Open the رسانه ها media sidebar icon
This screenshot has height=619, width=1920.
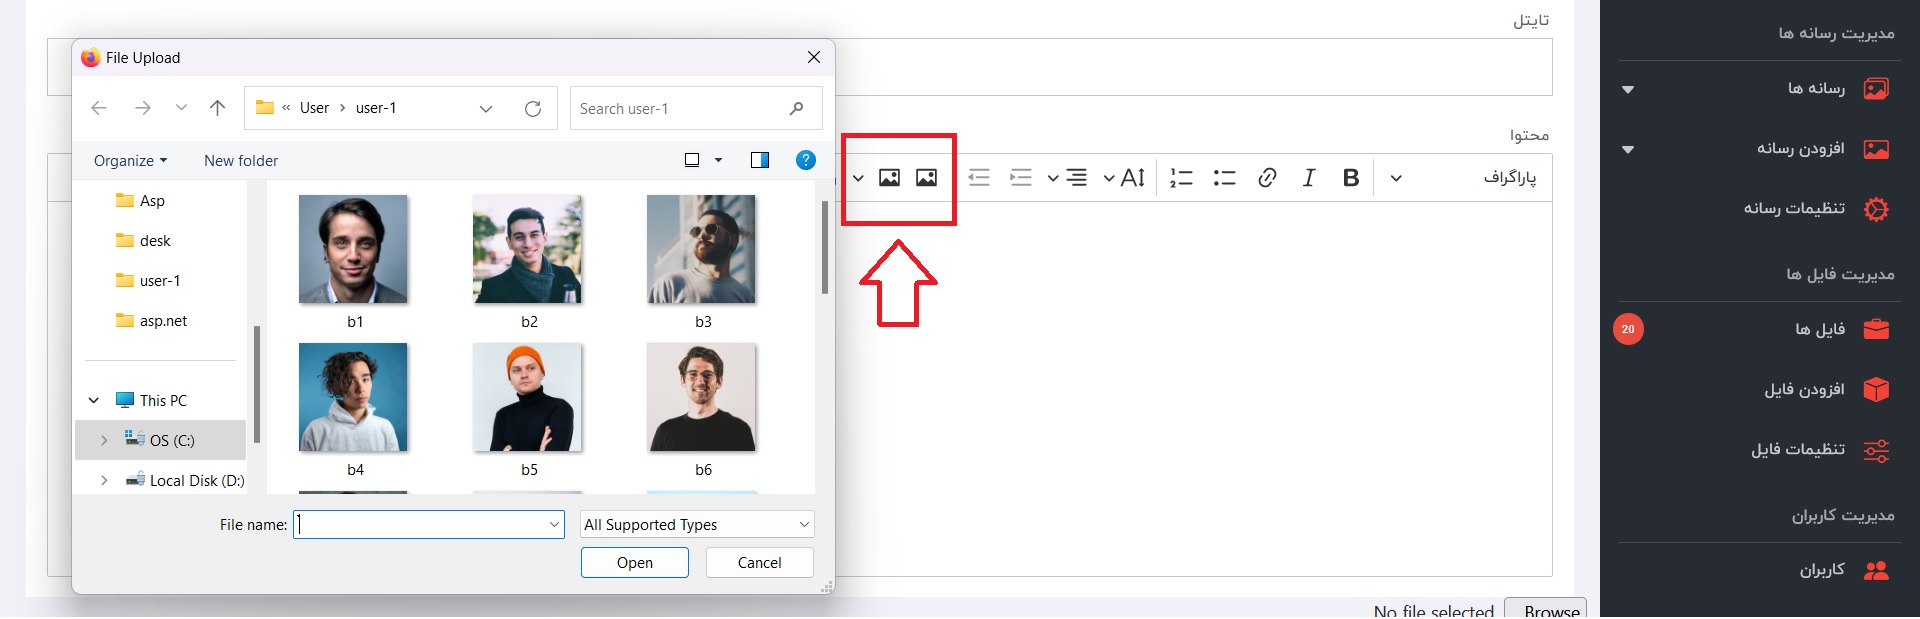pos(1876,89)
